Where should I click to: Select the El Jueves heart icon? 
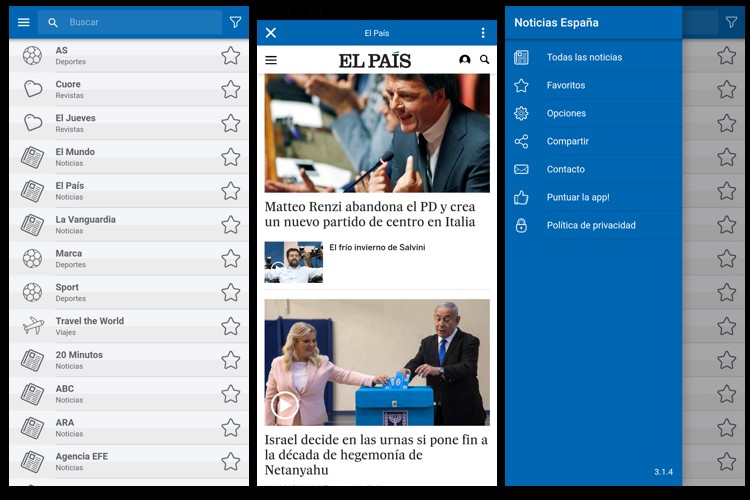pyautogui.click(x=33, y=123)
